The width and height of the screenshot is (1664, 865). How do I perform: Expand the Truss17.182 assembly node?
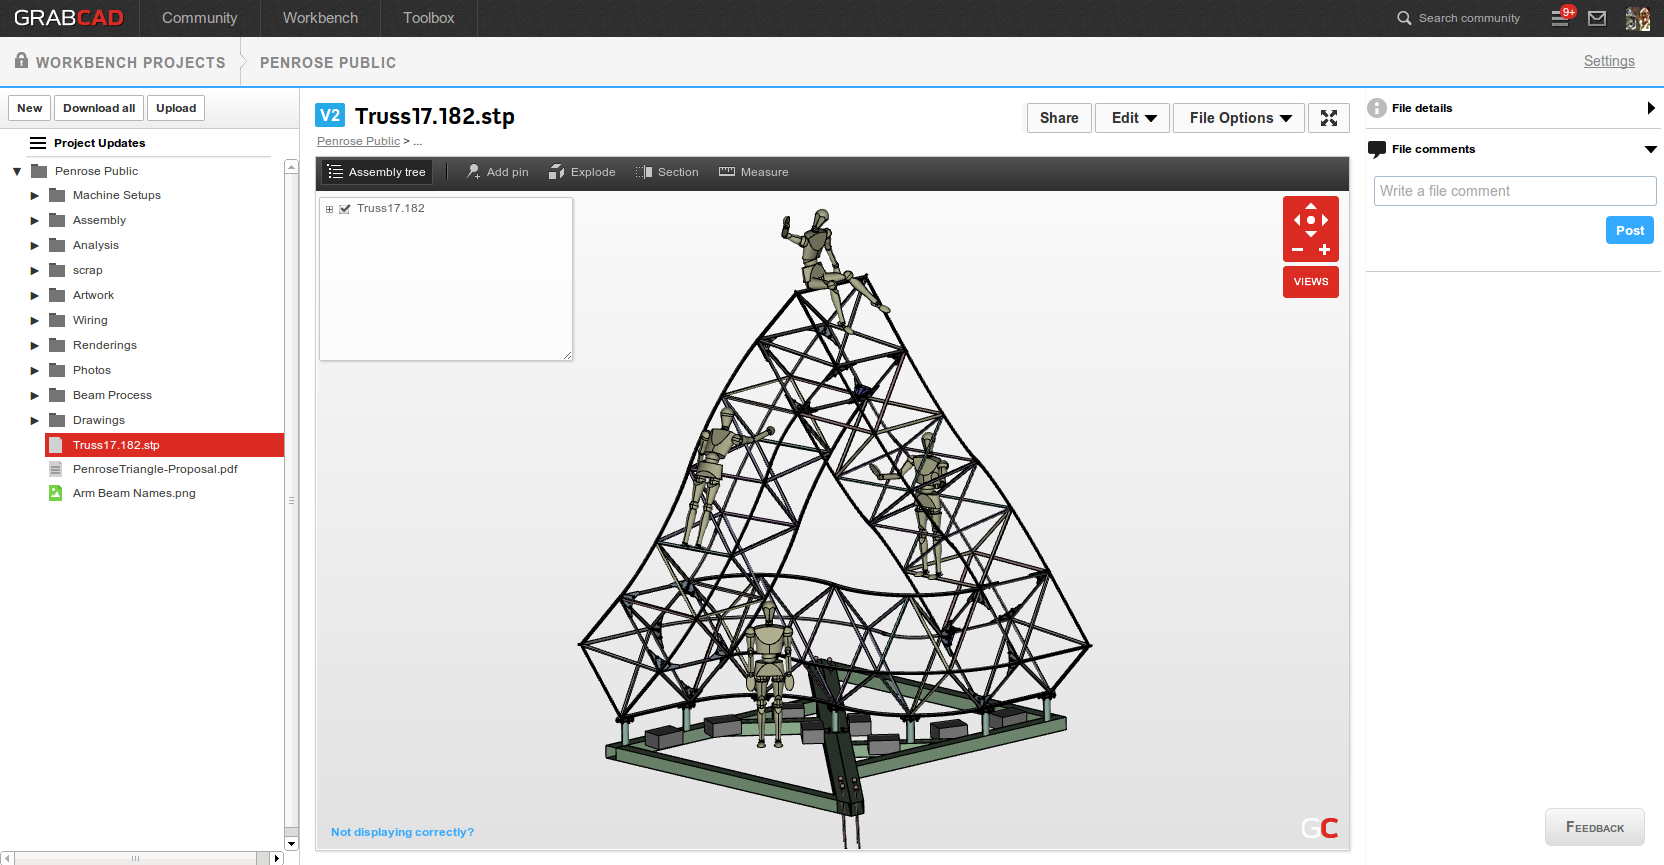(329, 209)
